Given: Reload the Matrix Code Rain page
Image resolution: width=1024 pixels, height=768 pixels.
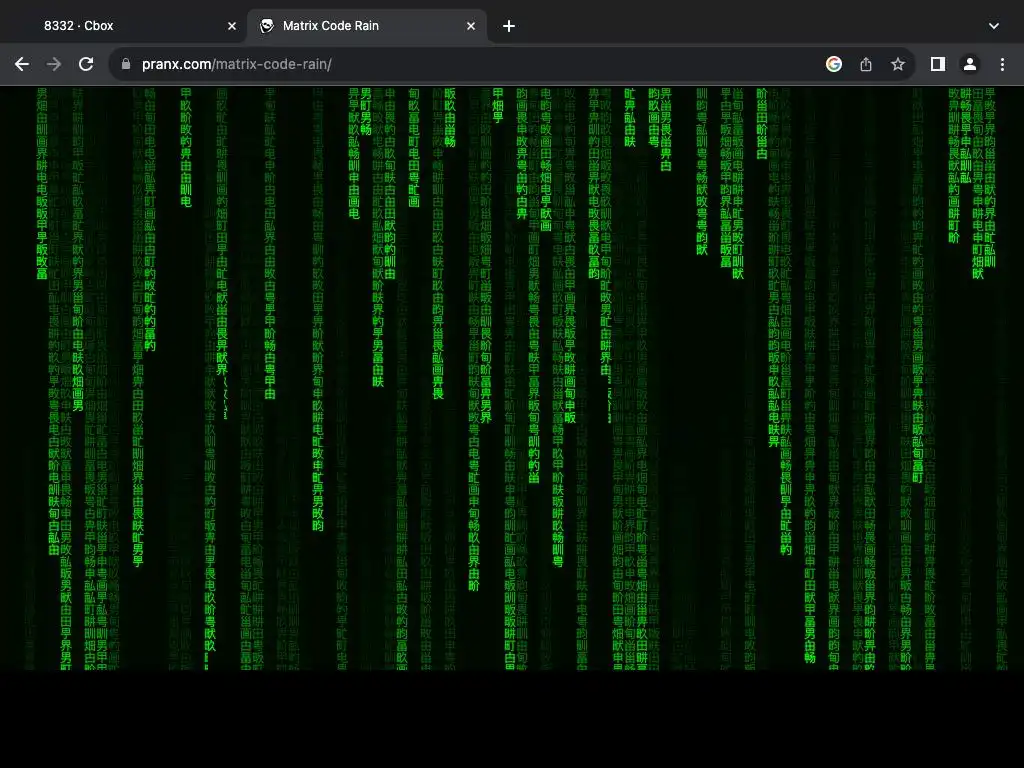Looking at the screenshot, I should click(86, 64).
